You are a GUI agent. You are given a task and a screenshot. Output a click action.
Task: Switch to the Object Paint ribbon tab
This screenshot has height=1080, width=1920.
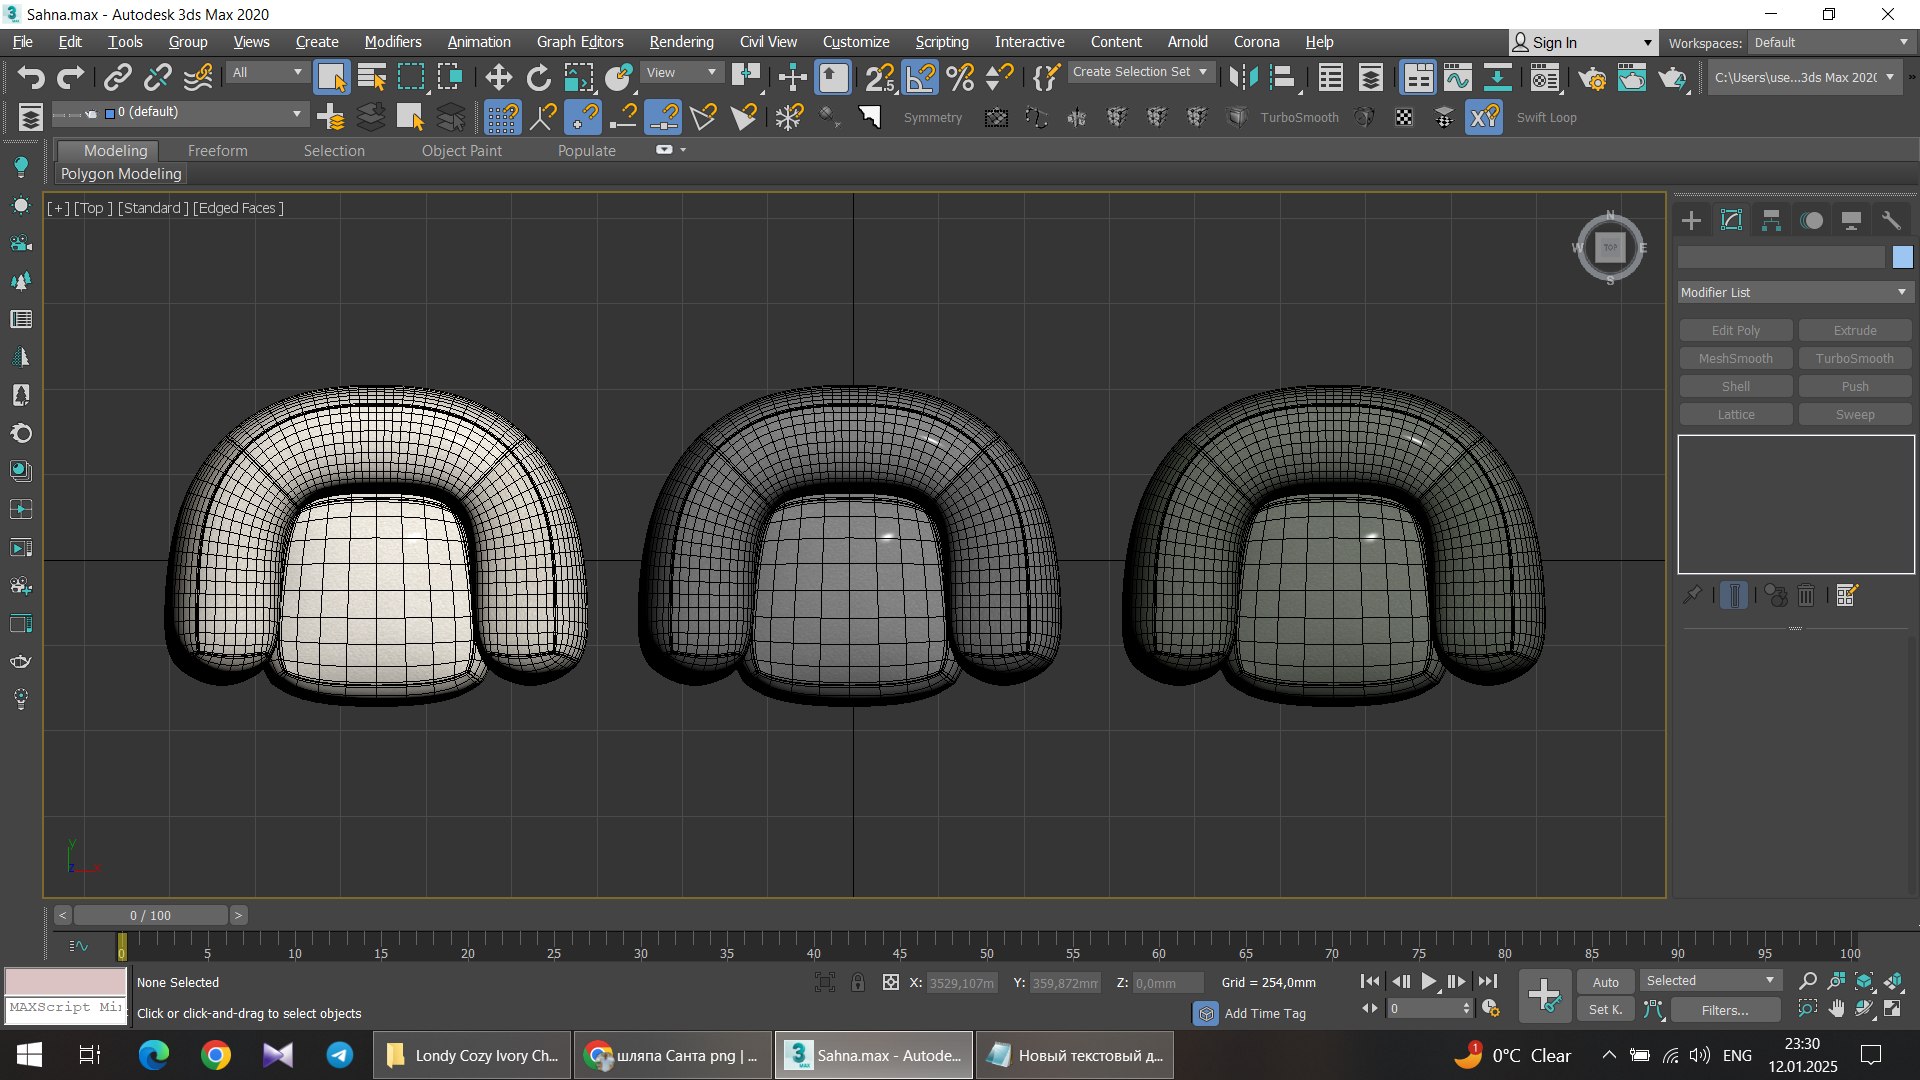point(461,150)
